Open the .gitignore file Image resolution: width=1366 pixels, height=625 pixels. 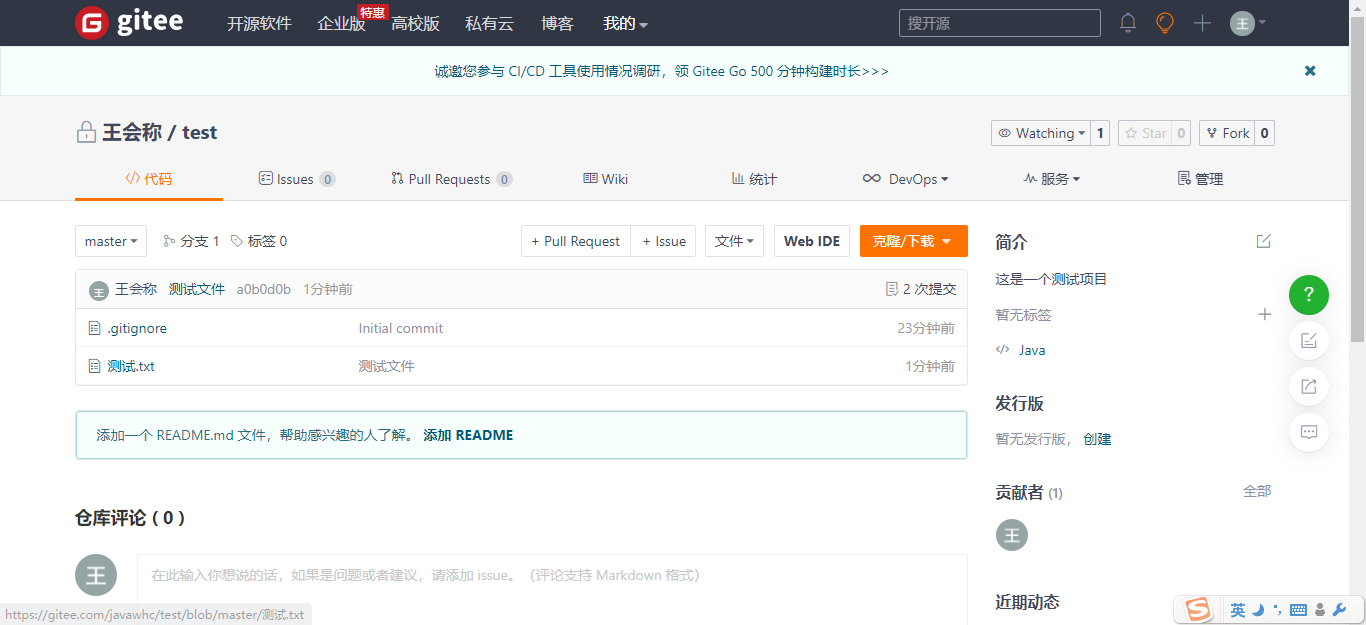coord(137,328)
